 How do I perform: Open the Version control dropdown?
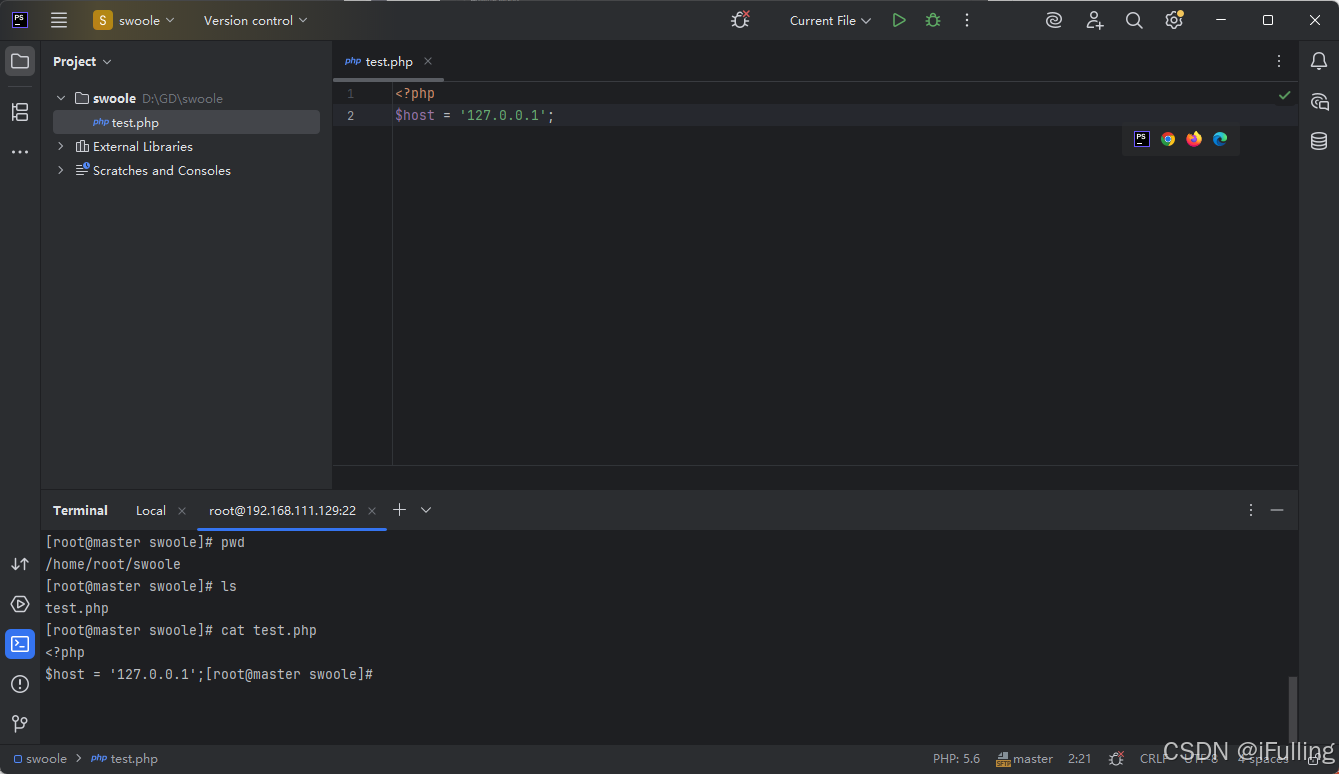click(255, 20)
